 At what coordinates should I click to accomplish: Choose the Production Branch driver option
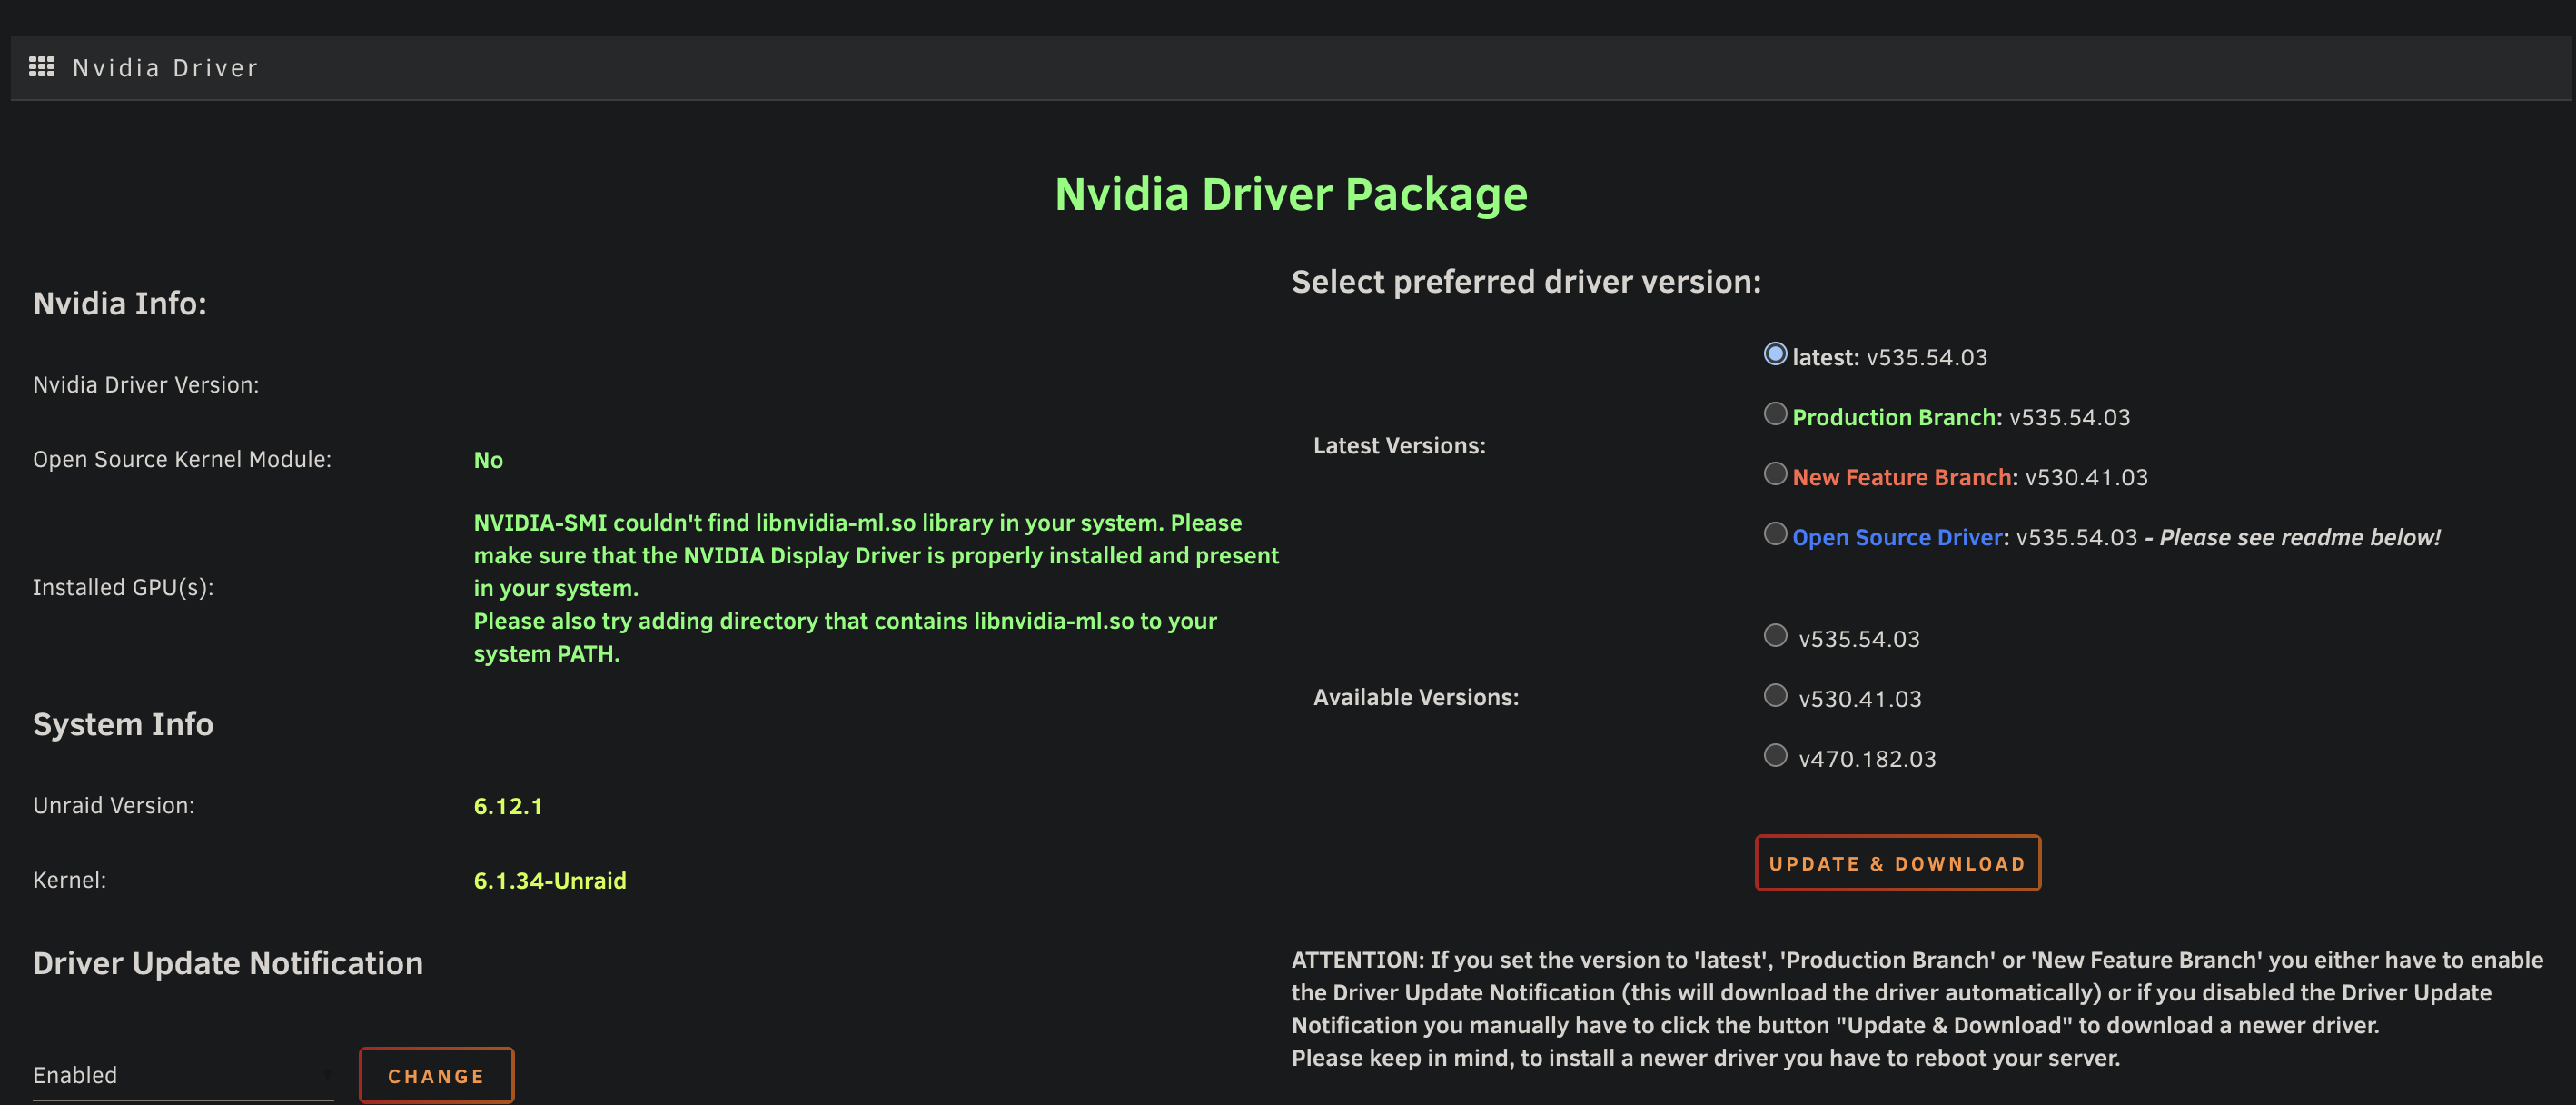pyautogui.click(x=1775, y=414)
